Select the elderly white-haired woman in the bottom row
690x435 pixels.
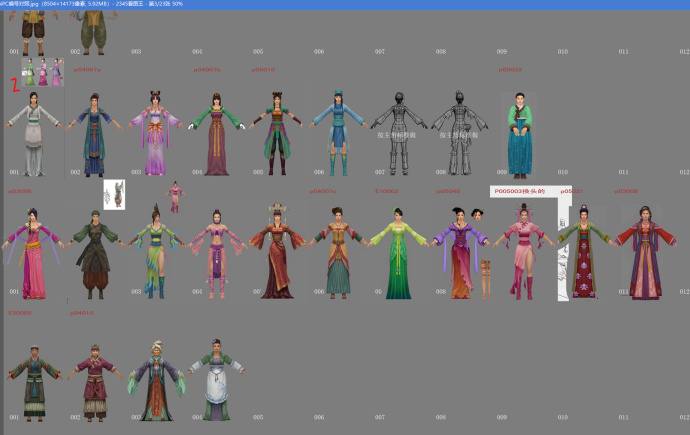coord(153,378)
